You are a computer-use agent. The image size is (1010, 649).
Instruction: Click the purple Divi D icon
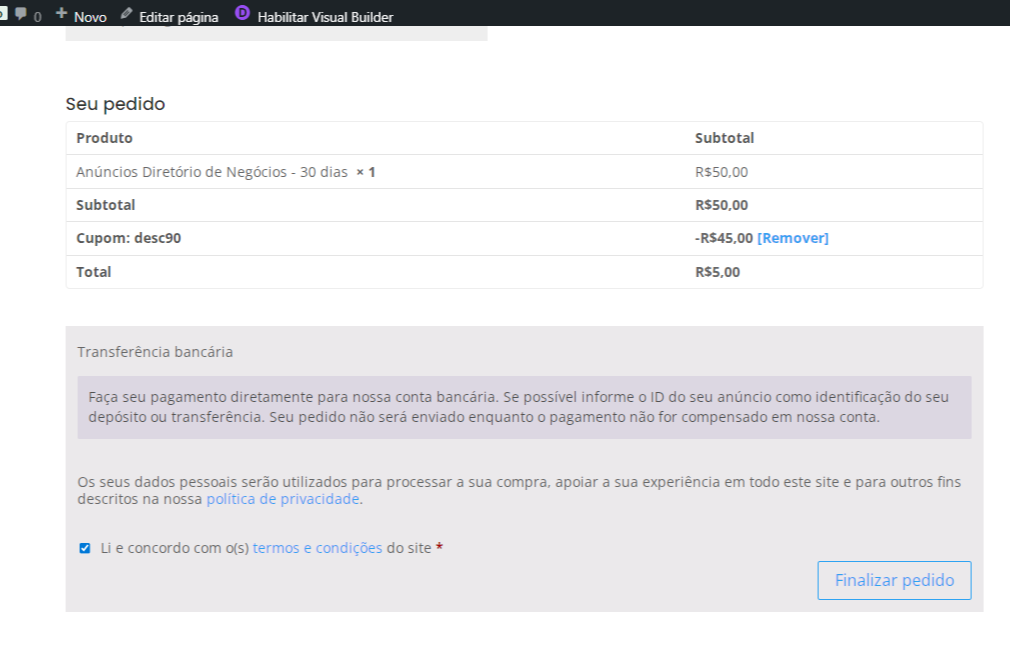pyautogui.click(x=242, y=14)
